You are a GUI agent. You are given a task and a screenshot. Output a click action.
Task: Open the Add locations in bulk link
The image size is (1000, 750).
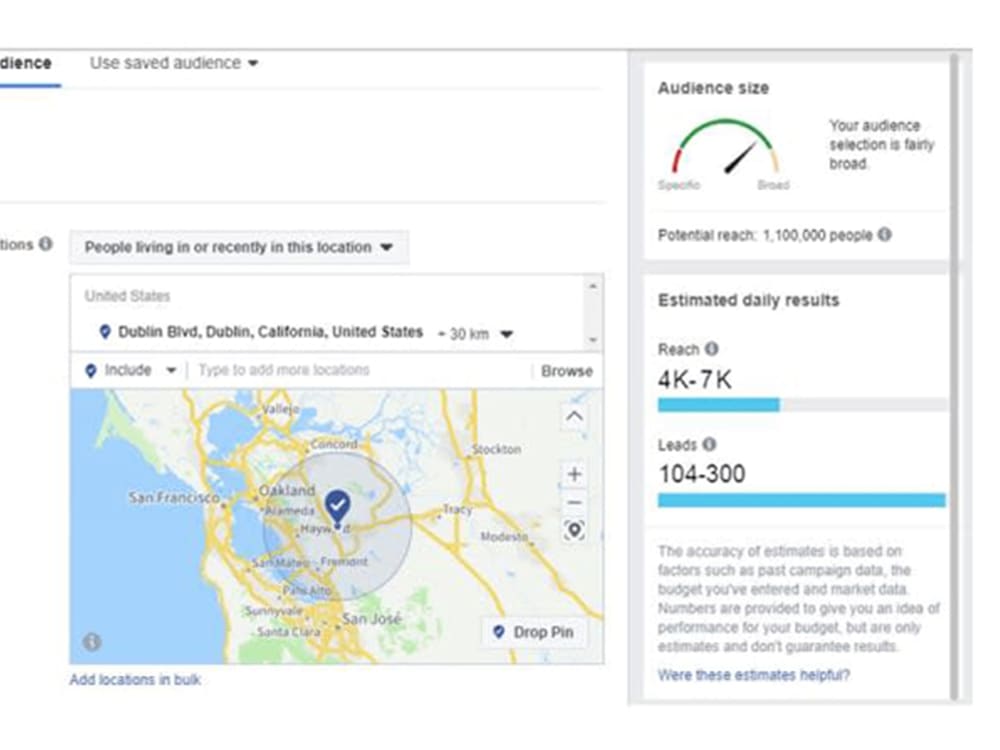[x=135, y=680]
